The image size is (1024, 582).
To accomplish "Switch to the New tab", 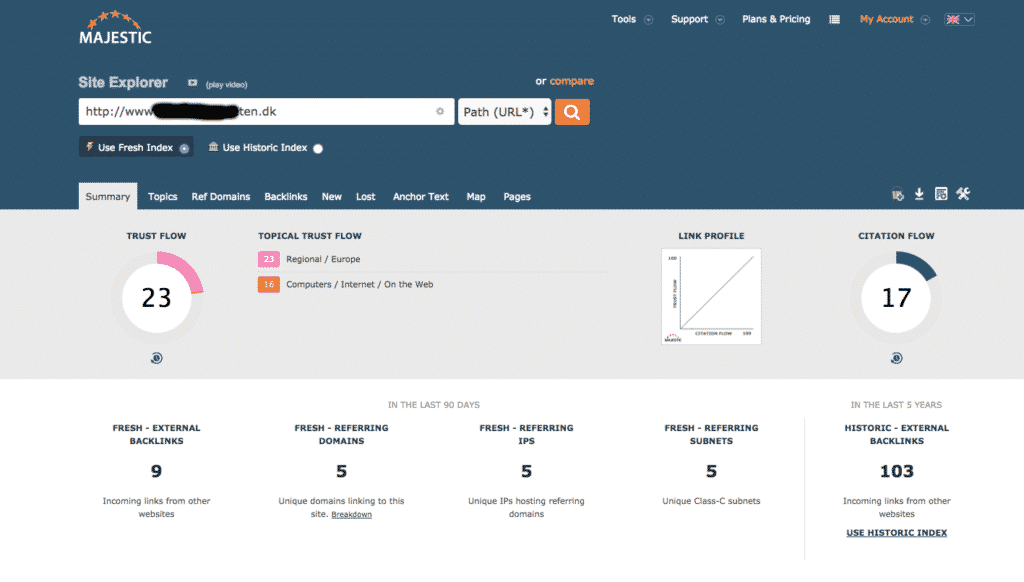I will pyautogui.click(x=332, y=197).
